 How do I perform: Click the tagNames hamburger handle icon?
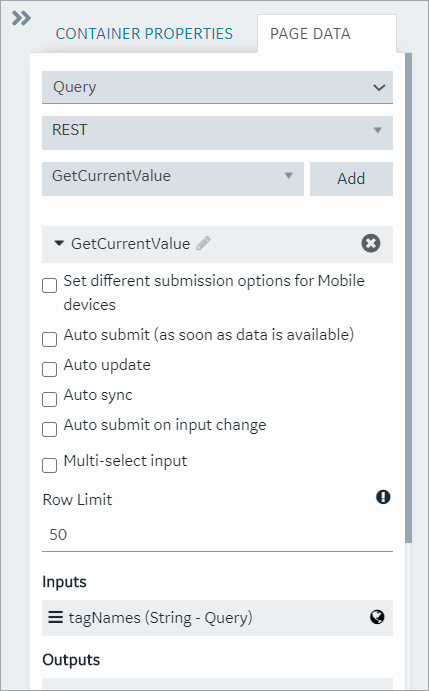(56, 617)
